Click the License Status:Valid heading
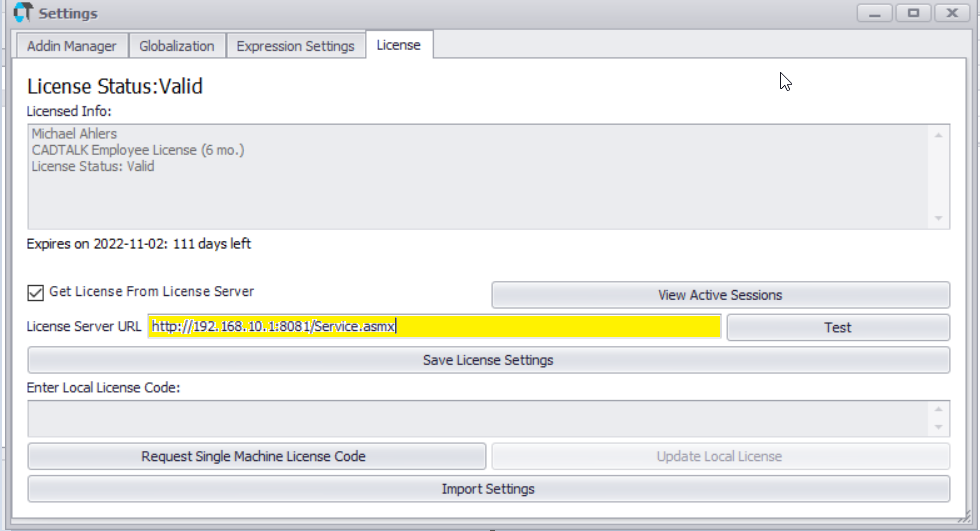Viewport: 980px width, 531px height. [x=114, y=86]
